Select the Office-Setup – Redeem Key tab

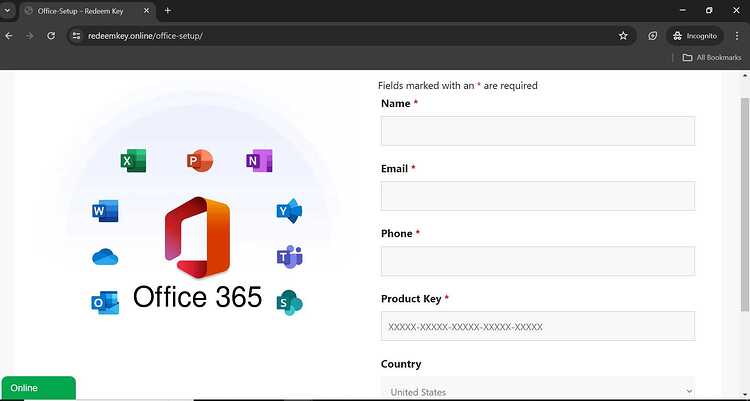click(x=88, y=11)
